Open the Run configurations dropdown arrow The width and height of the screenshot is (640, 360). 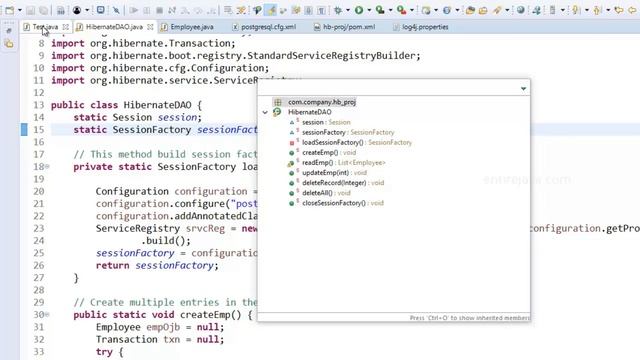point(369,10)
